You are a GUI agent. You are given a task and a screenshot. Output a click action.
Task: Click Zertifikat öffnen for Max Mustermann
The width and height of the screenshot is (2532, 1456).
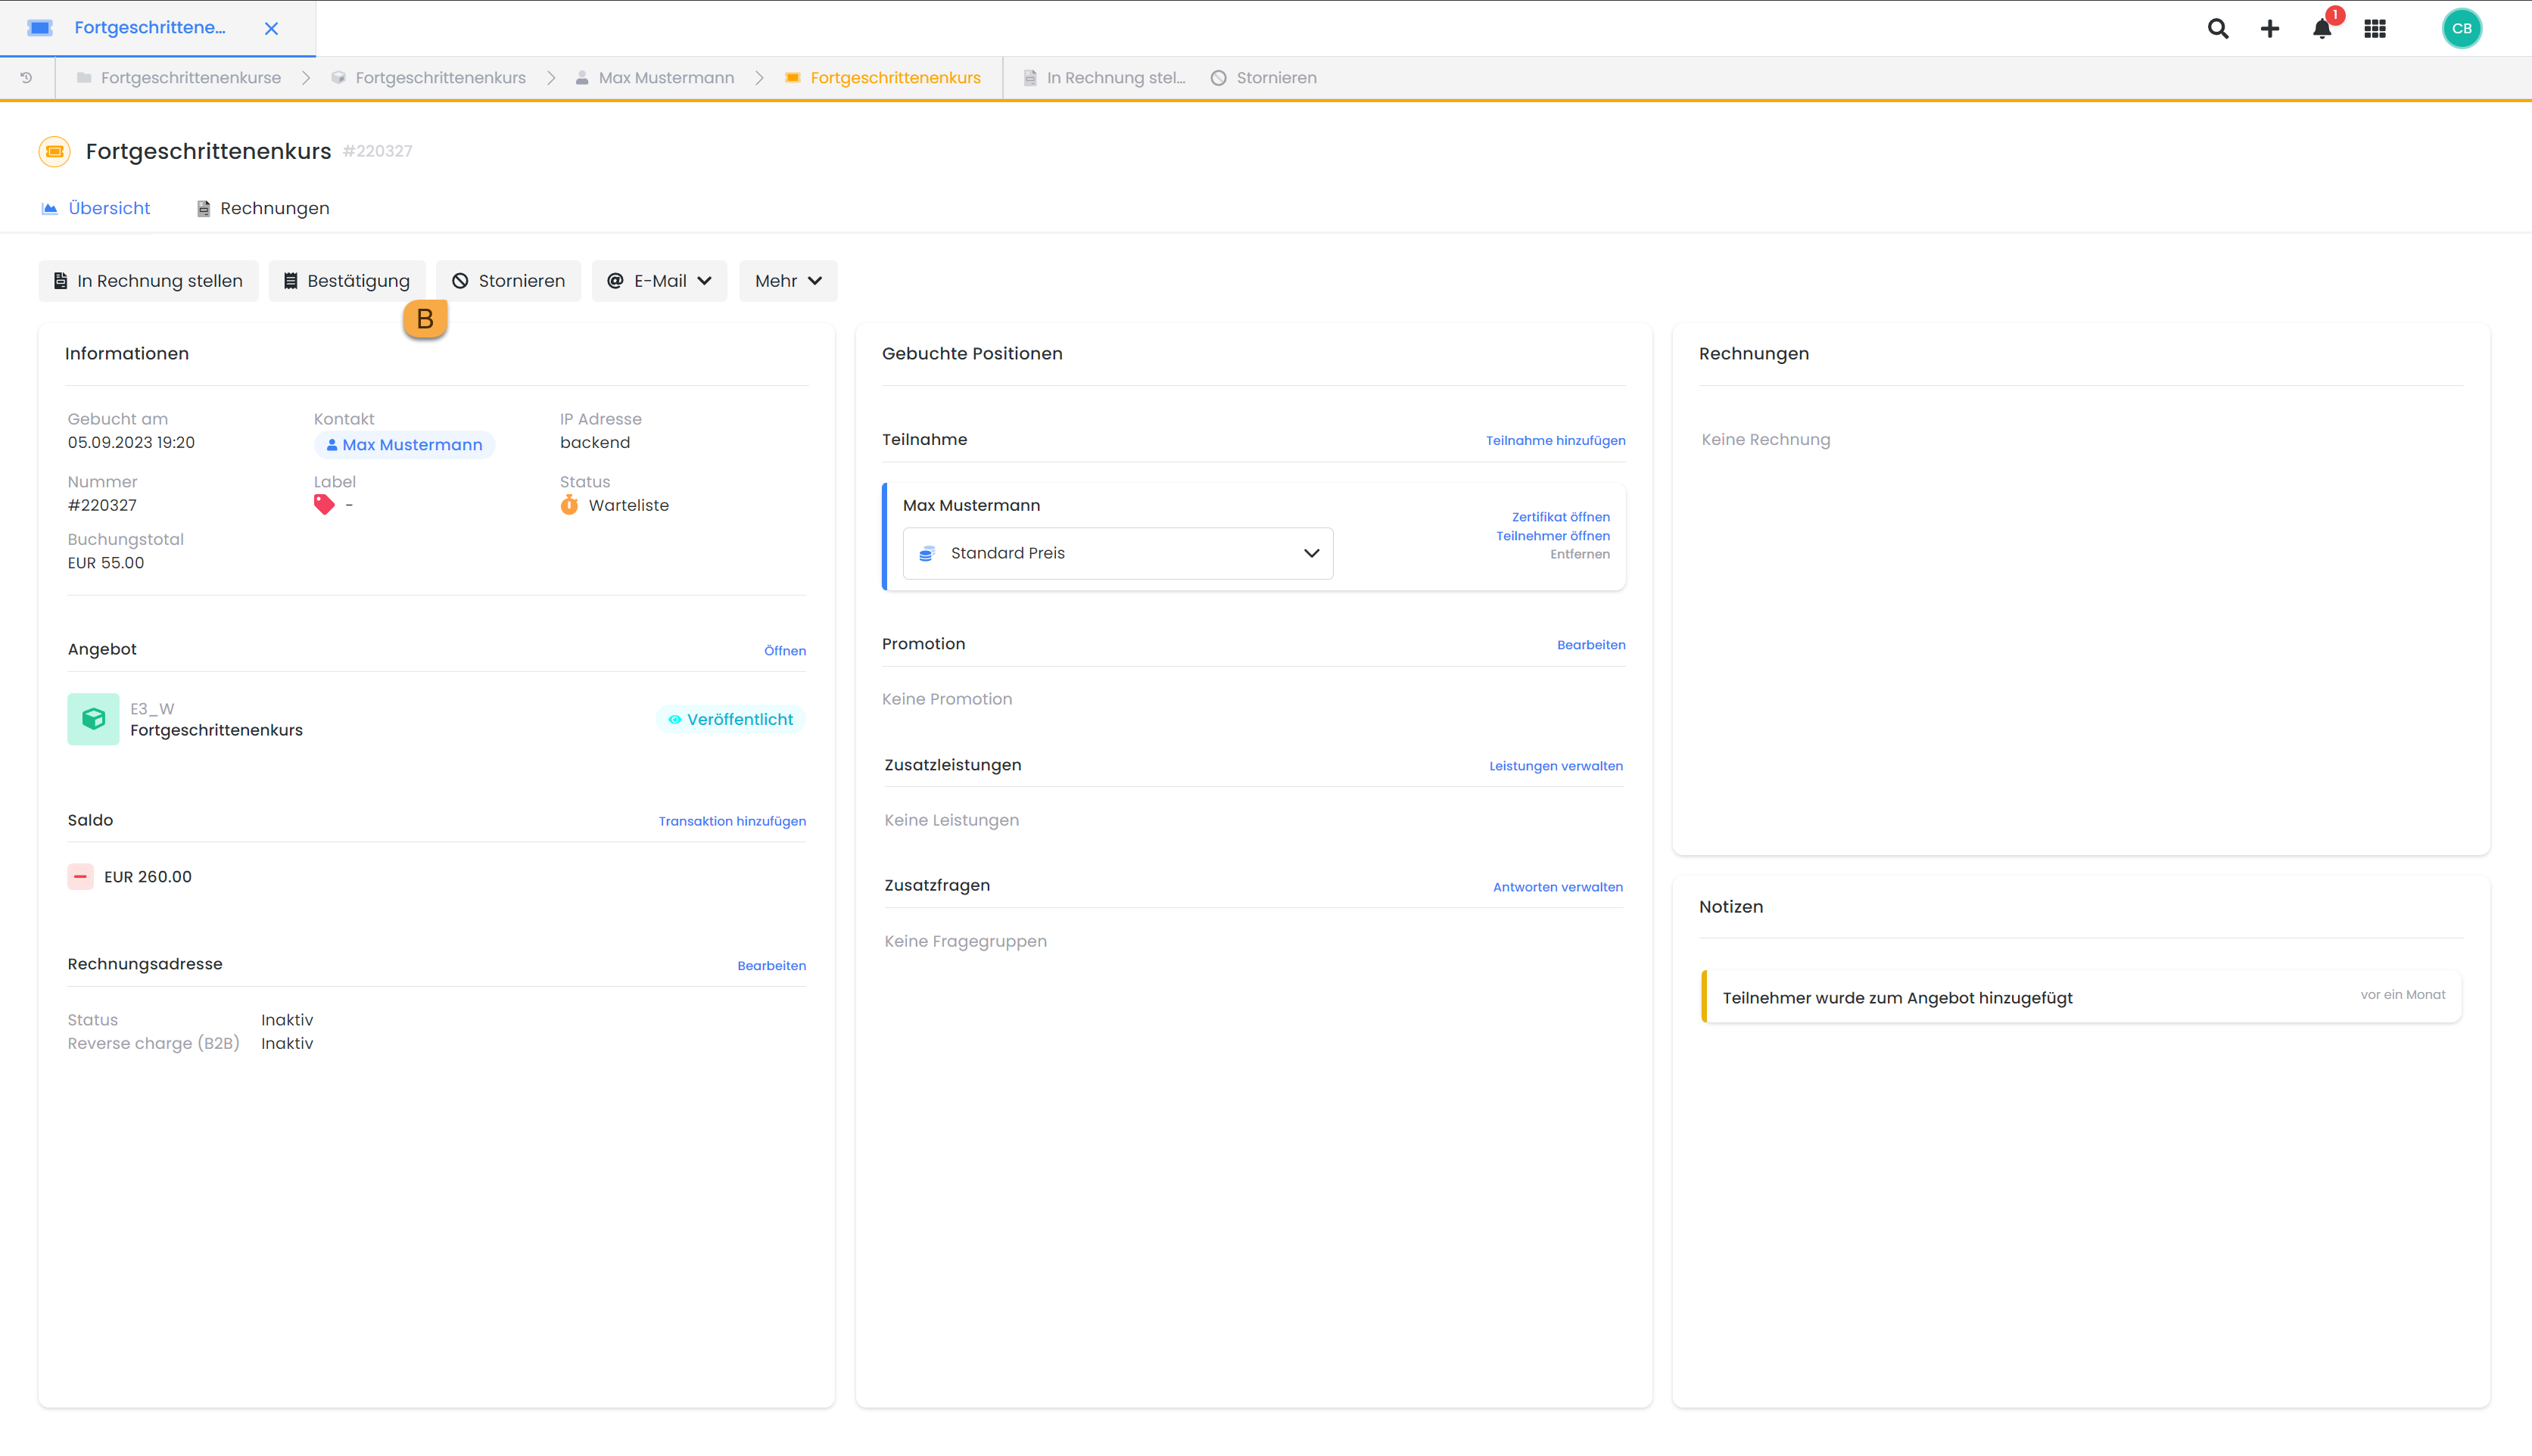(x=1560, y=517)
